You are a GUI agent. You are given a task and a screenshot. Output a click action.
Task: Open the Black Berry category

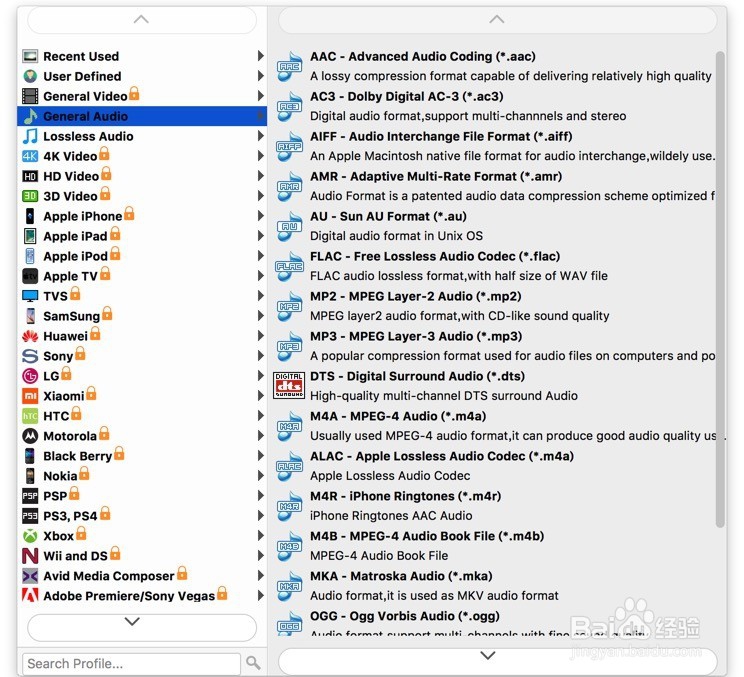coord(142,456)
